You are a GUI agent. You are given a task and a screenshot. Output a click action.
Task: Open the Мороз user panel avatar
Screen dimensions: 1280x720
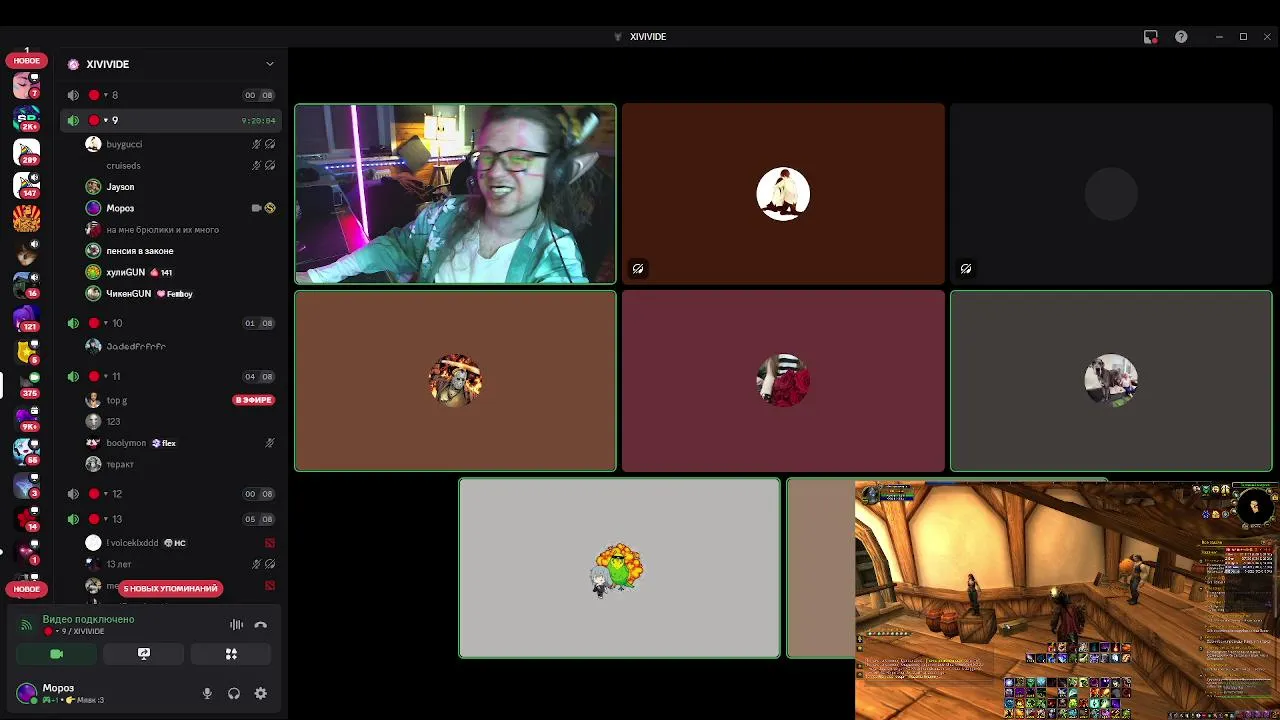pos(27,693)
